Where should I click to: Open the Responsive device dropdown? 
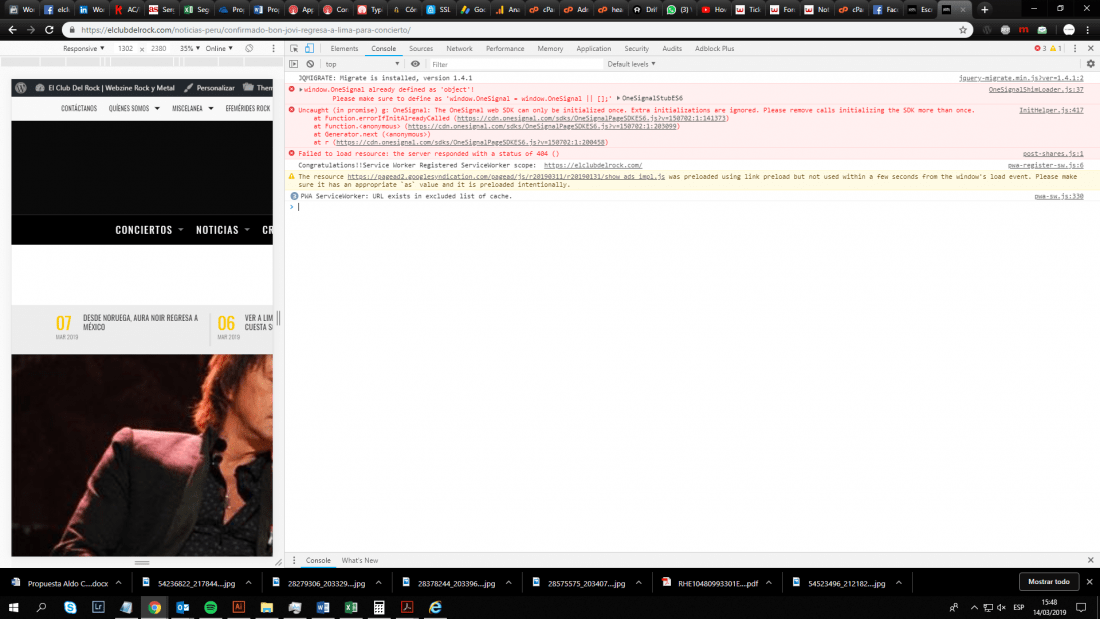pos(83,48)
